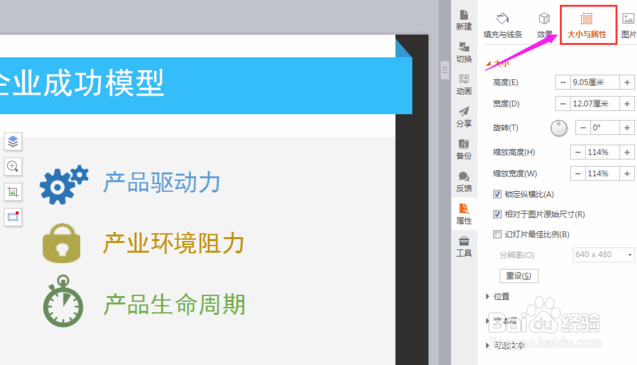Increase 宽度 with plus button

(627, 104)
